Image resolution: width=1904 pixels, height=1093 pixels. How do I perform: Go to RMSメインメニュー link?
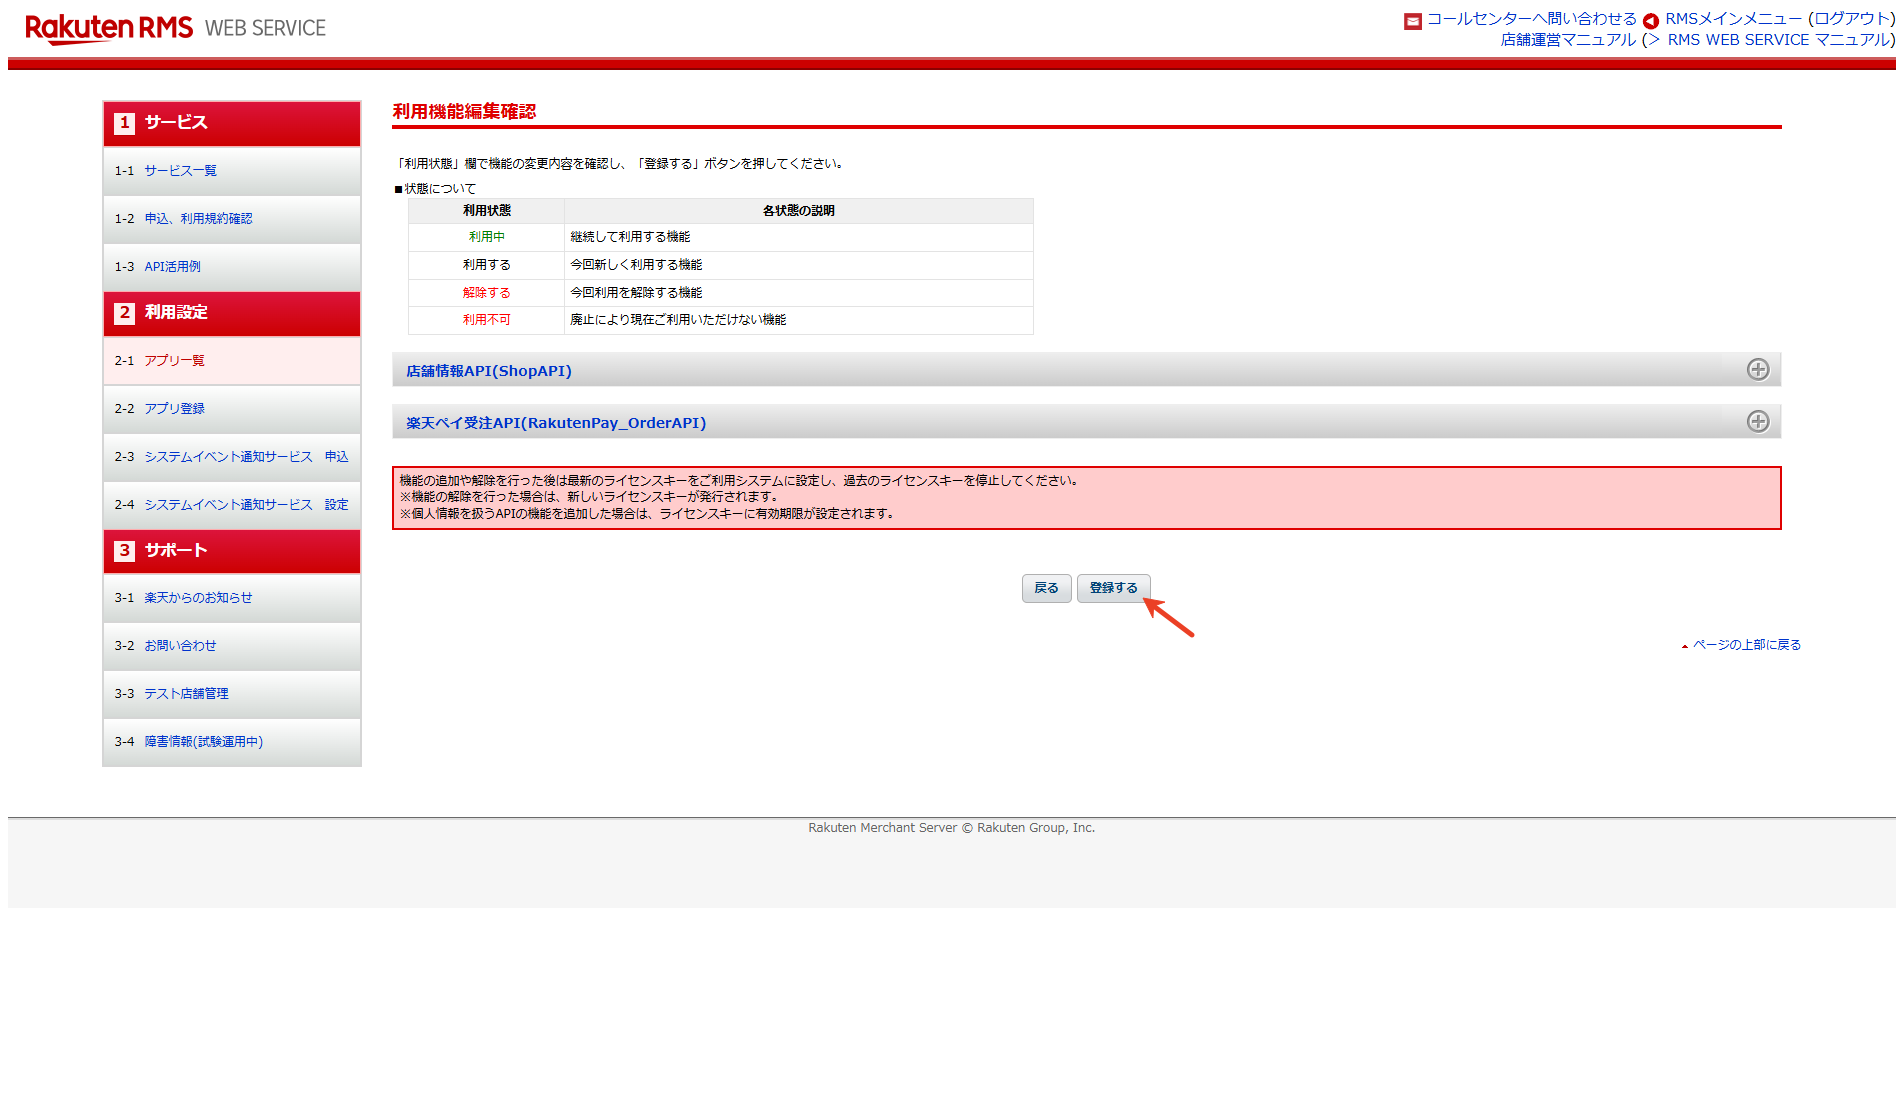[1733, 19]
